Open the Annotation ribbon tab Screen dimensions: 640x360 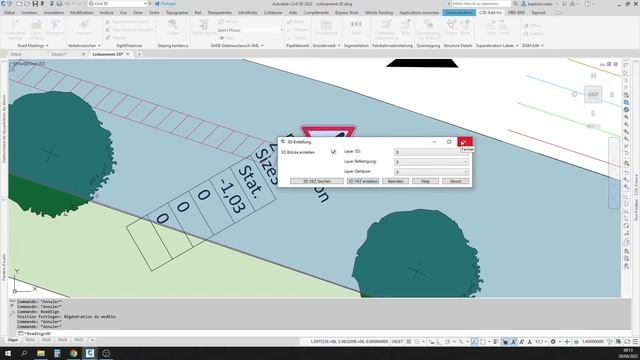(53, 13)
